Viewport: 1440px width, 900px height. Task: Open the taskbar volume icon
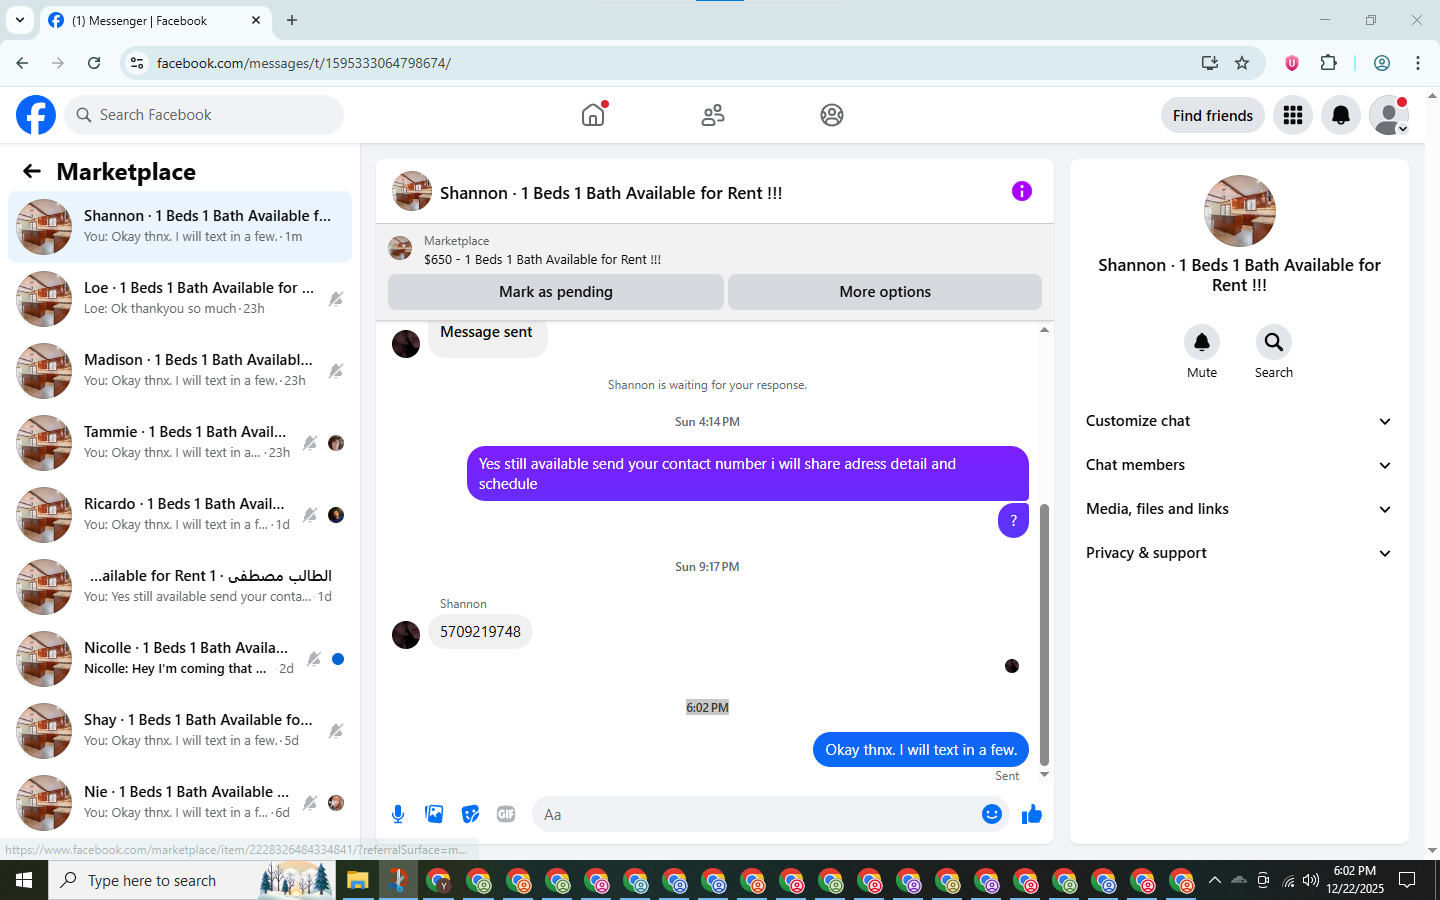coord(1311,880)
